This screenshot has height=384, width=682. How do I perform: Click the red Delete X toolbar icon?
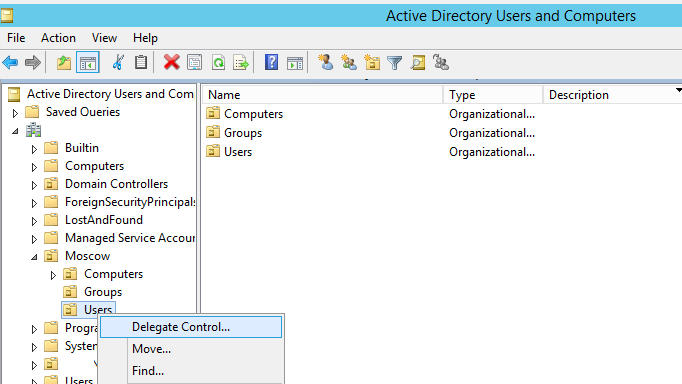(x=172, y=63)
